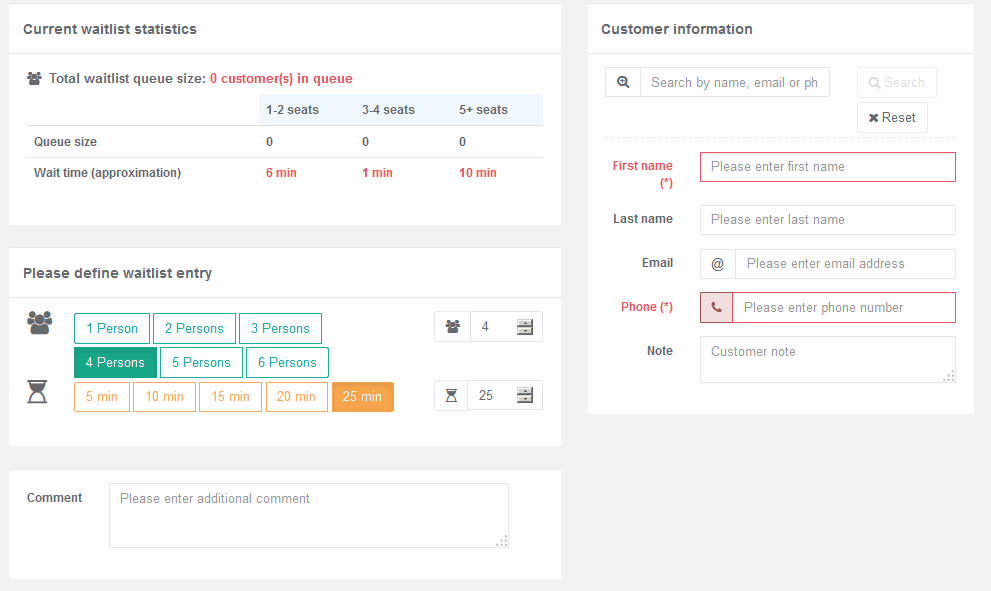
Task: Click the queue icon beside Total waitlist queue size
Action: tap(34, 78)
